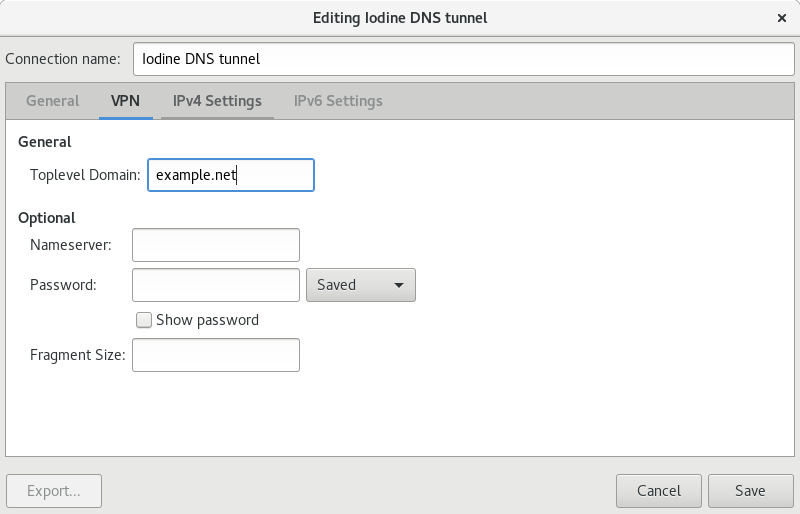Image resolution: width=800 pixels, height=514 pixels.
Task: Focus the Toplevel Domain input field
Action: (230, 175)
